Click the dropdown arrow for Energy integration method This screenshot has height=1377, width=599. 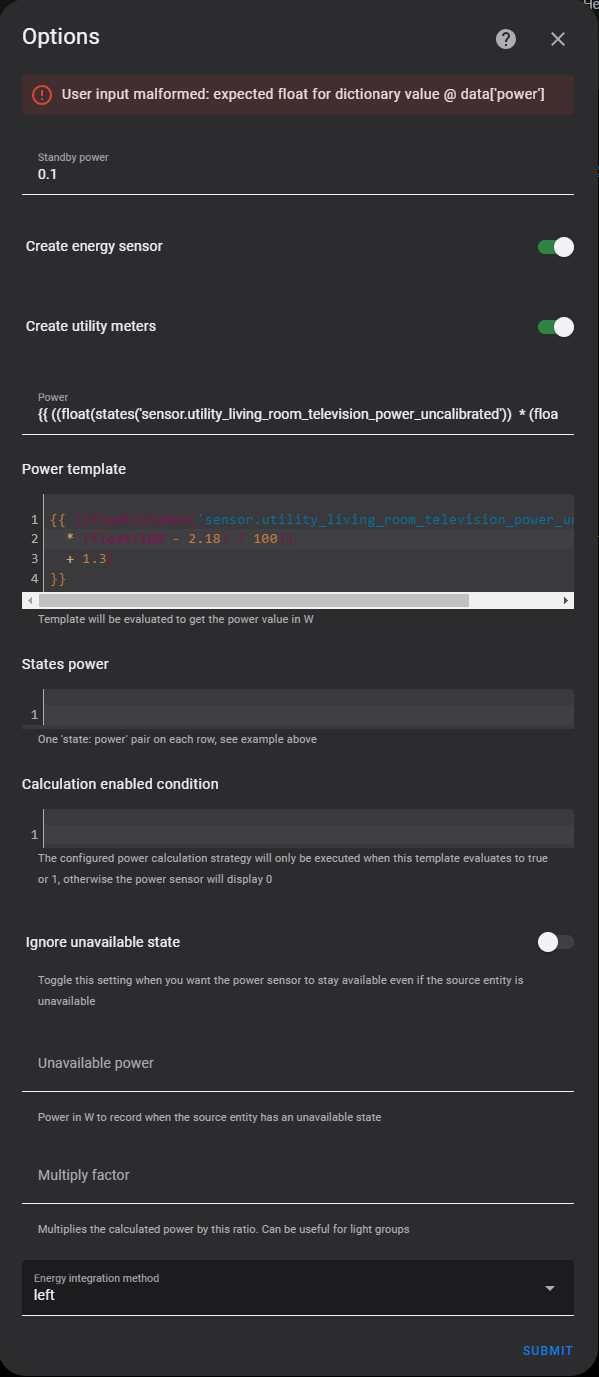[x=548, y=1288]
